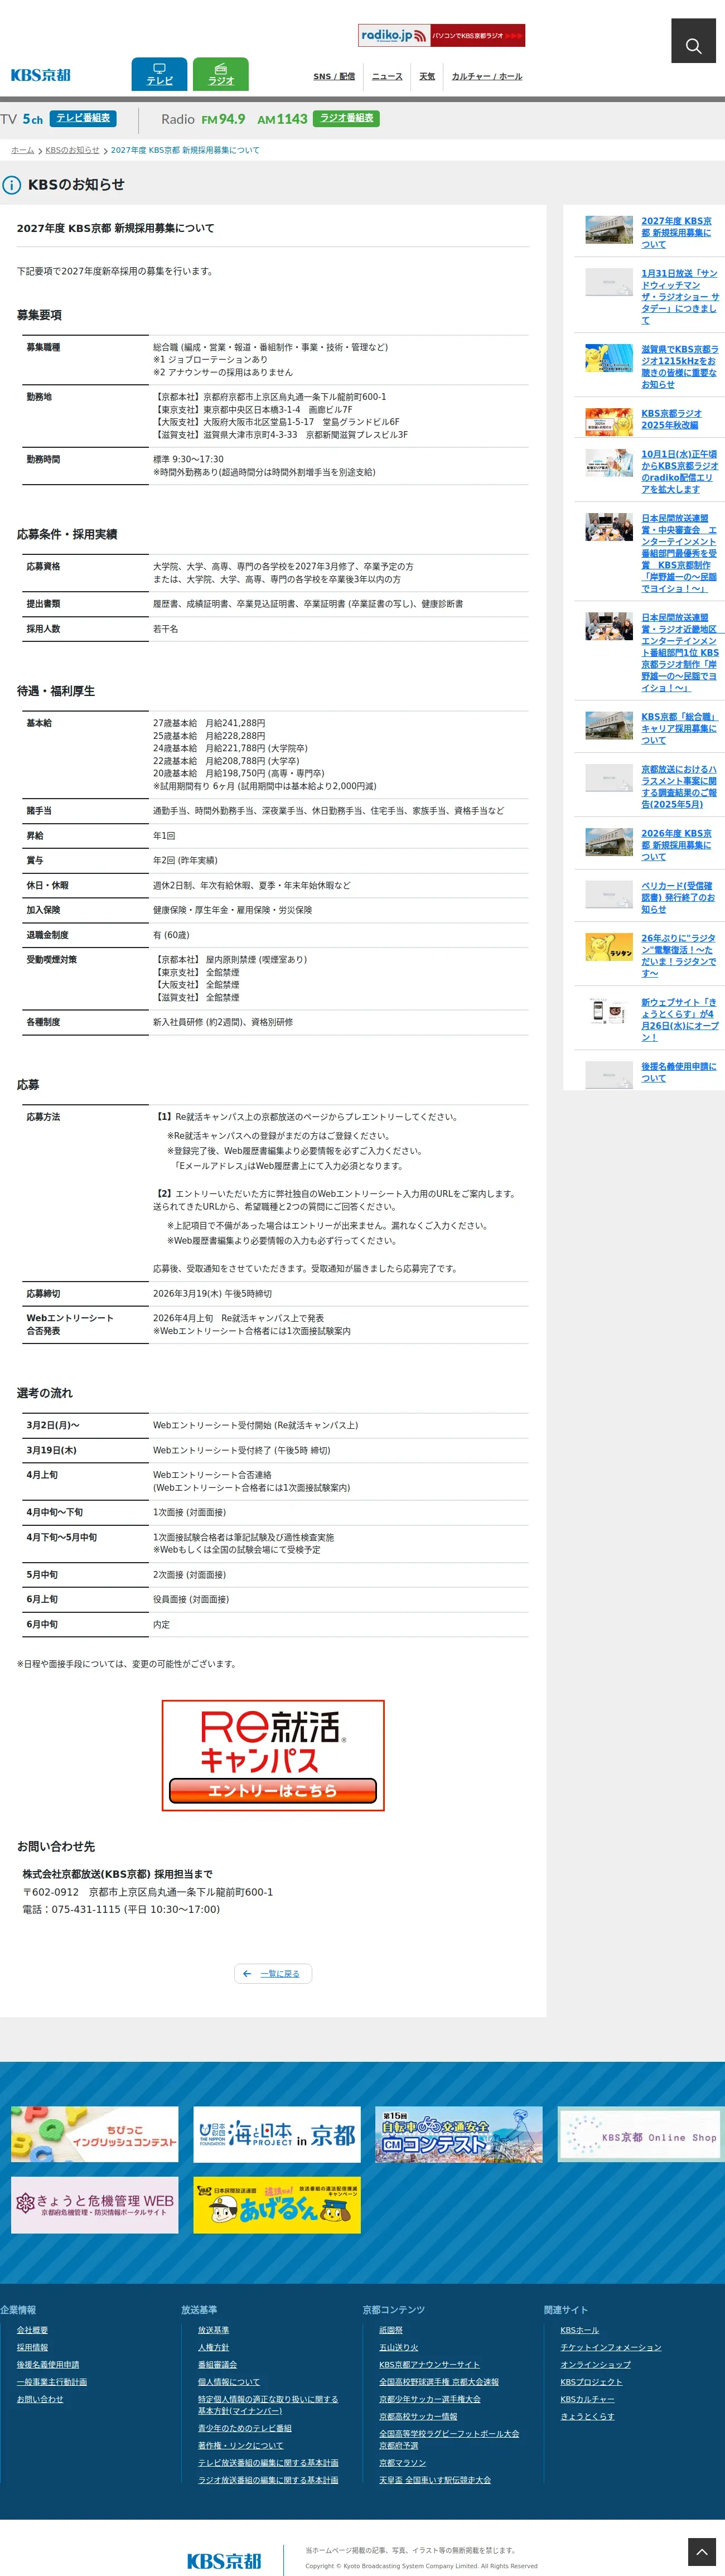Open the きょうと危機管理WEB banner

pyautogui.click(x=95, y=2205)
